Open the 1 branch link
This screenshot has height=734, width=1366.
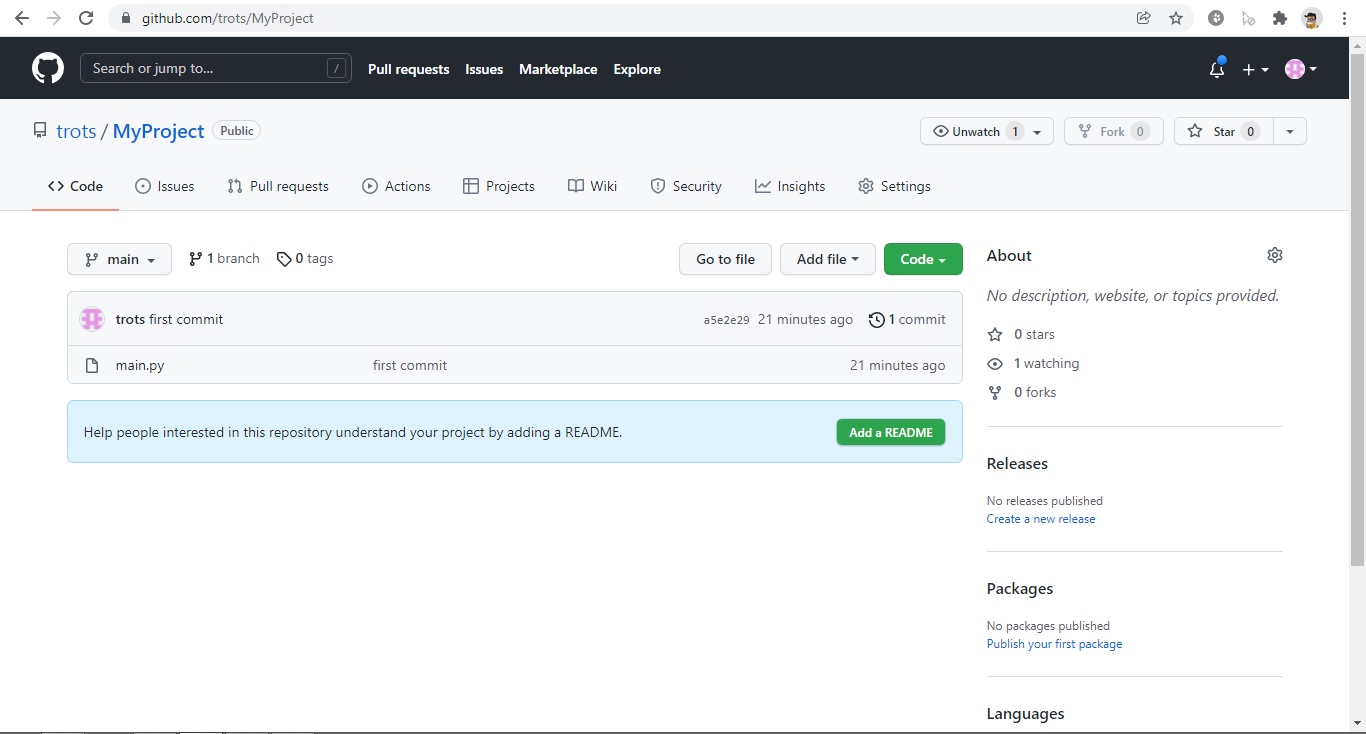(224, 259)
